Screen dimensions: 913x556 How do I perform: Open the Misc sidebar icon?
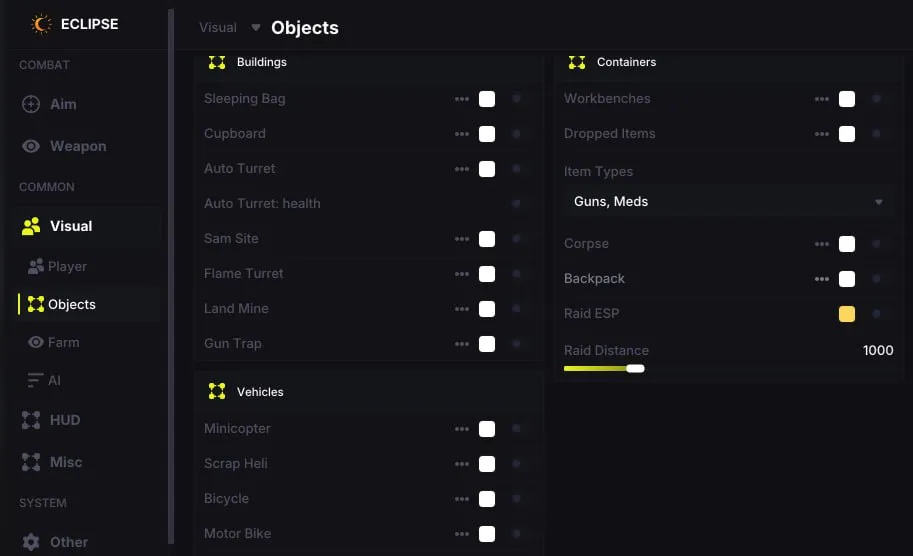coord(31,462)
